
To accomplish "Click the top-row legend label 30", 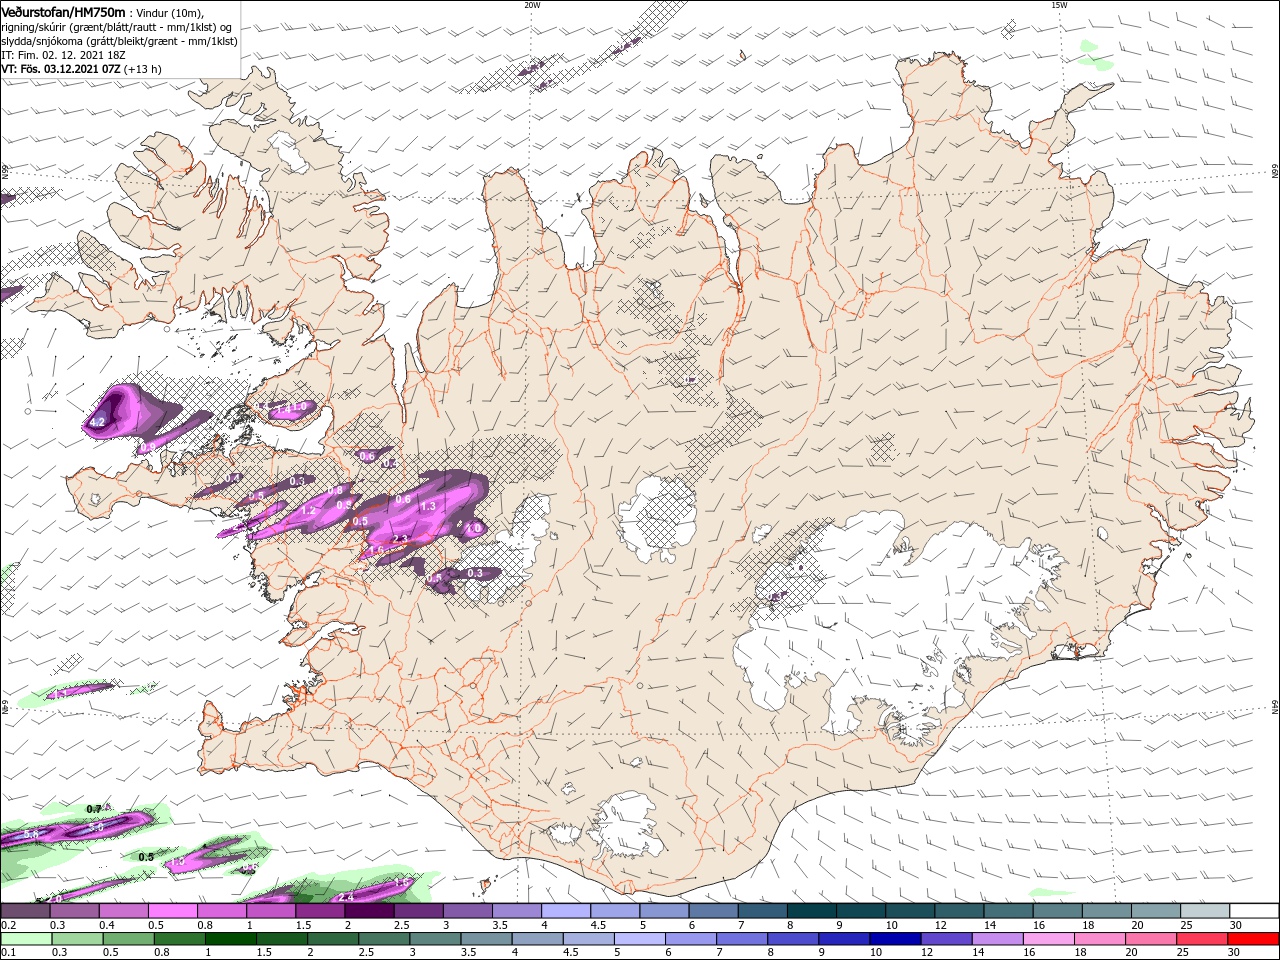I will pyautogui.click(x=1235, y=925).
